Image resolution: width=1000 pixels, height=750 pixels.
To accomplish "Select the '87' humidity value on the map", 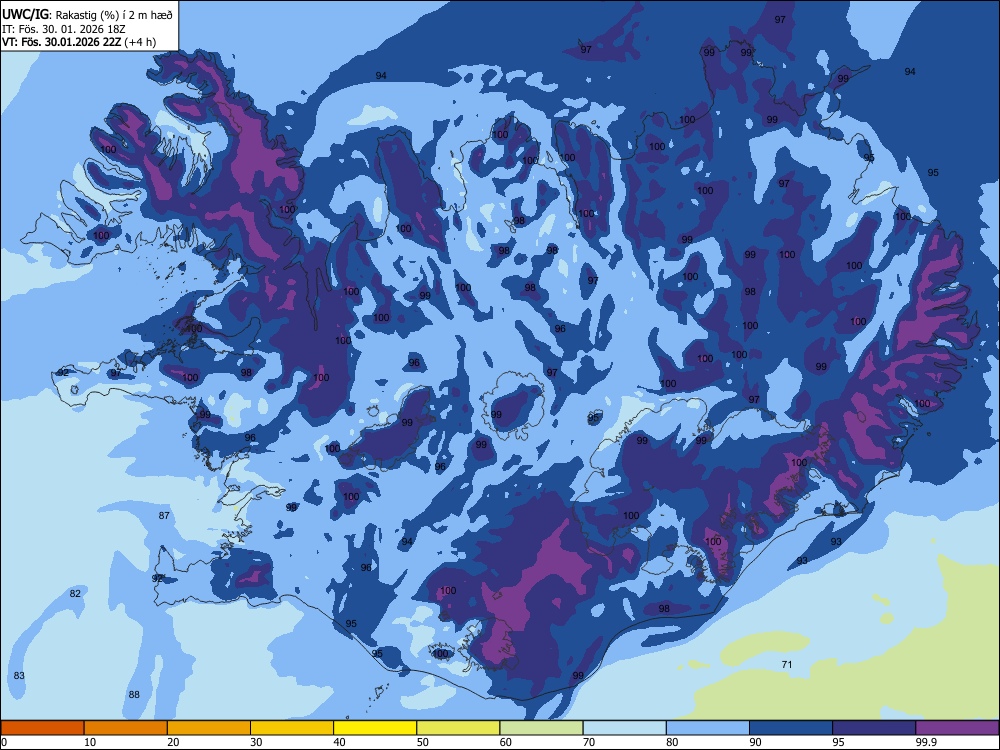I will tap(165, 515).
